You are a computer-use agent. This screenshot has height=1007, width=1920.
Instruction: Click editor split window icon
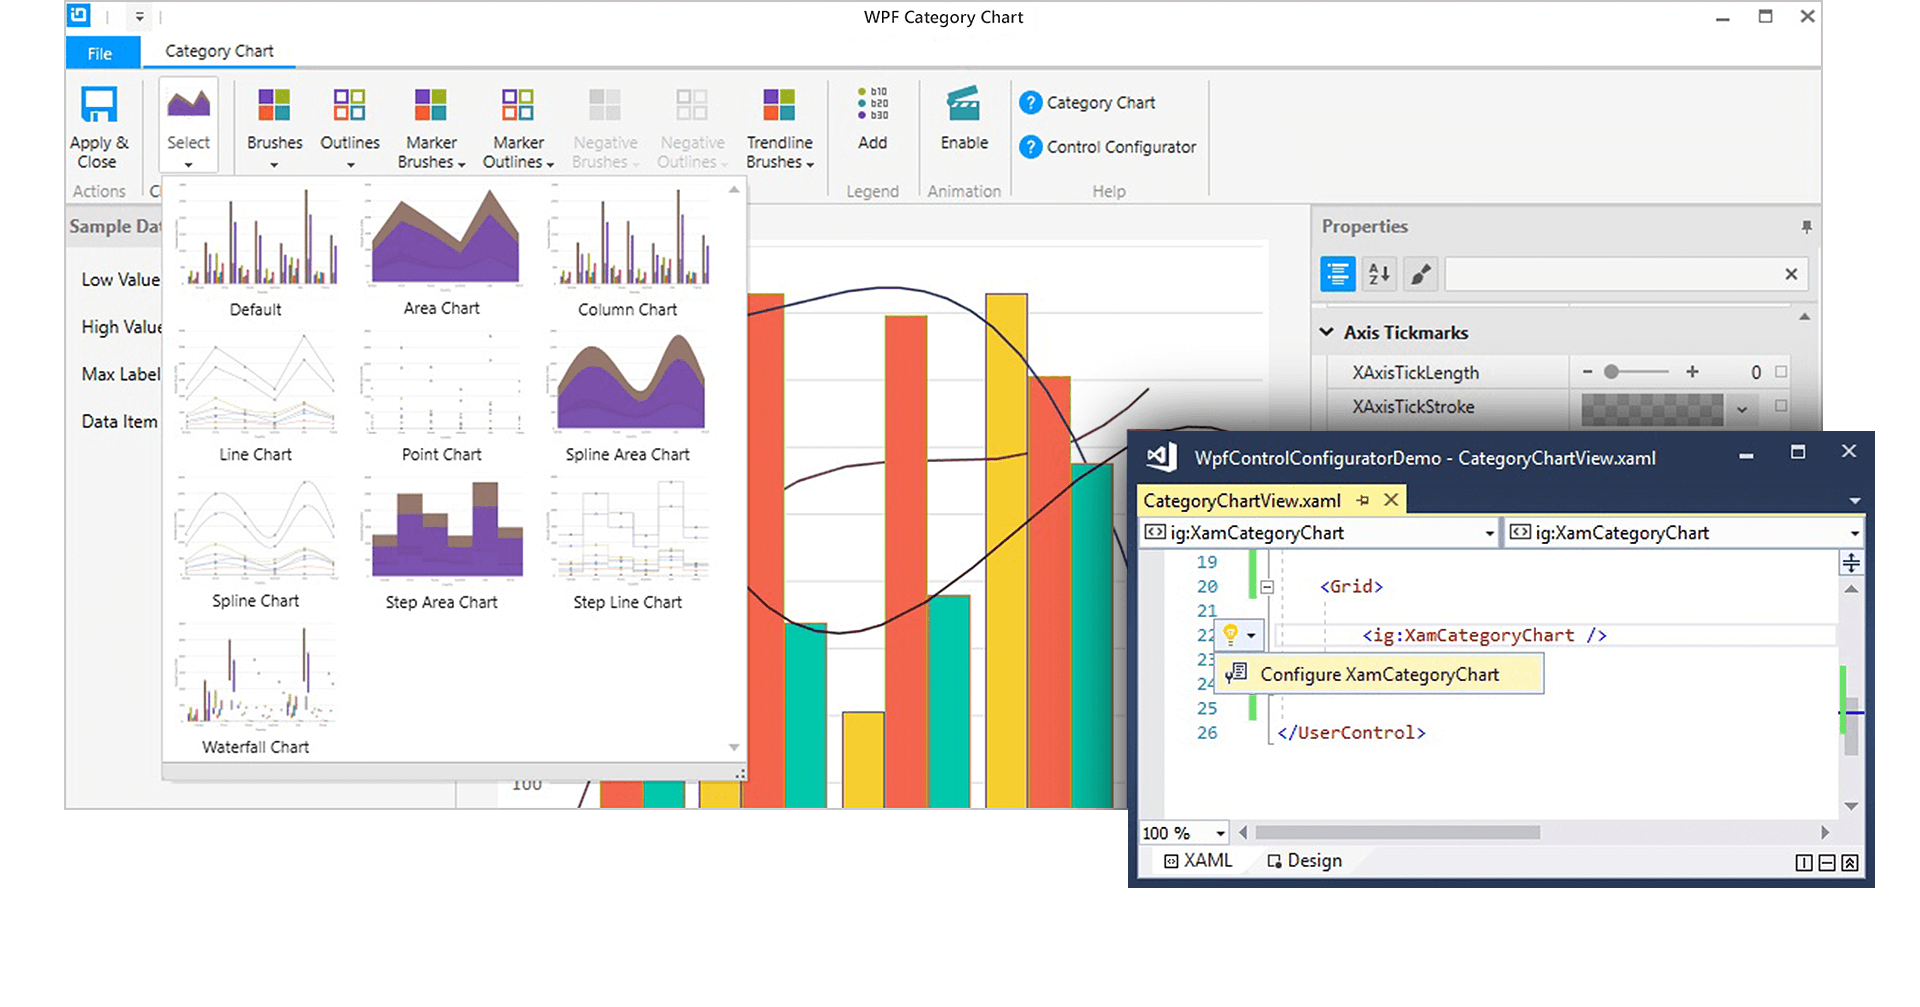click(1851, 563)
